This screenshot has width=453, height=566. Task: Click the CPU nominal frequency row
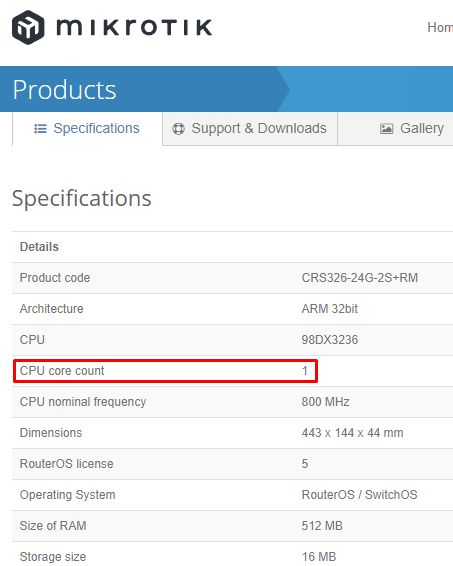tap(232, 402)
